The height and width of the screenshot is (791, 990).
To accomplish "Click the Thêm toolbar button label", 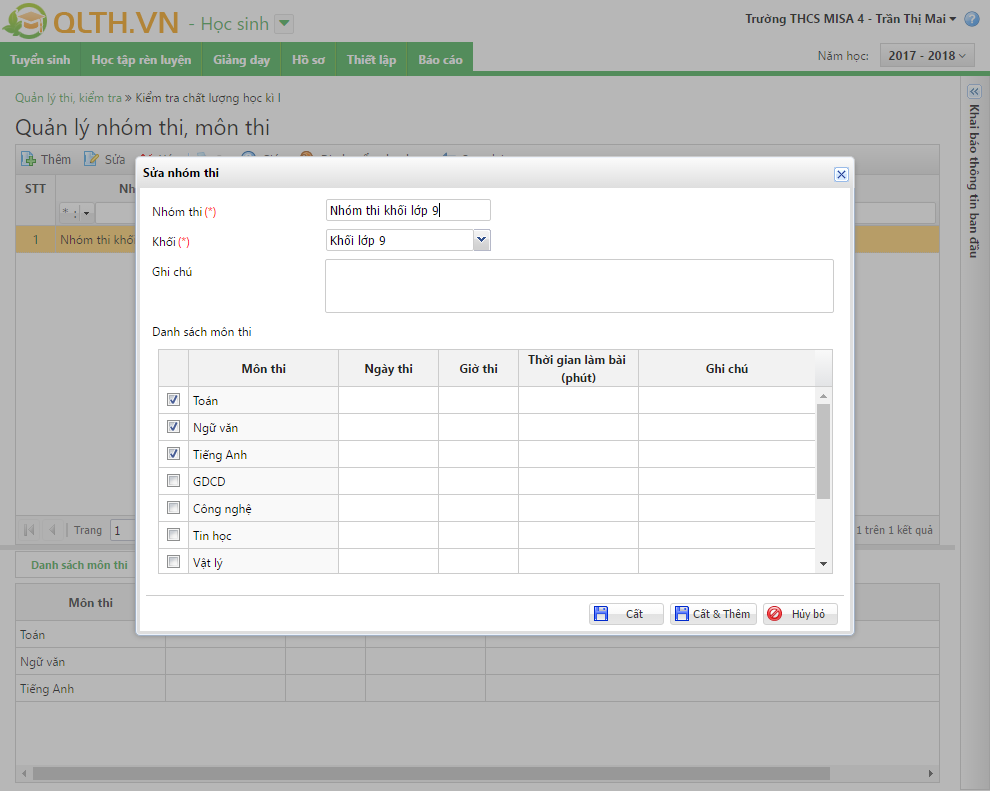I will (56, 159).
